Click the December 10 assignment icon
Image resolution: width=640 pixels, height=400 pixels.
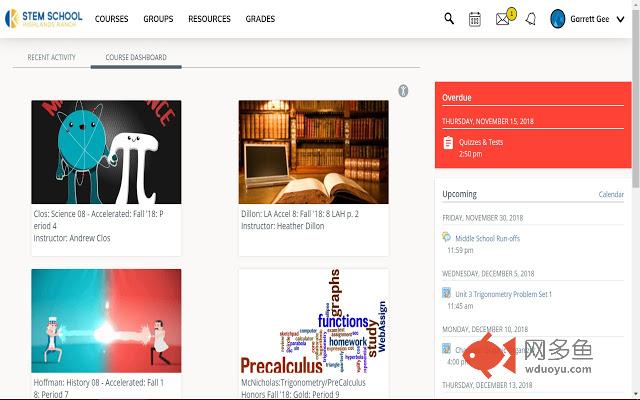tap(447, 349)
